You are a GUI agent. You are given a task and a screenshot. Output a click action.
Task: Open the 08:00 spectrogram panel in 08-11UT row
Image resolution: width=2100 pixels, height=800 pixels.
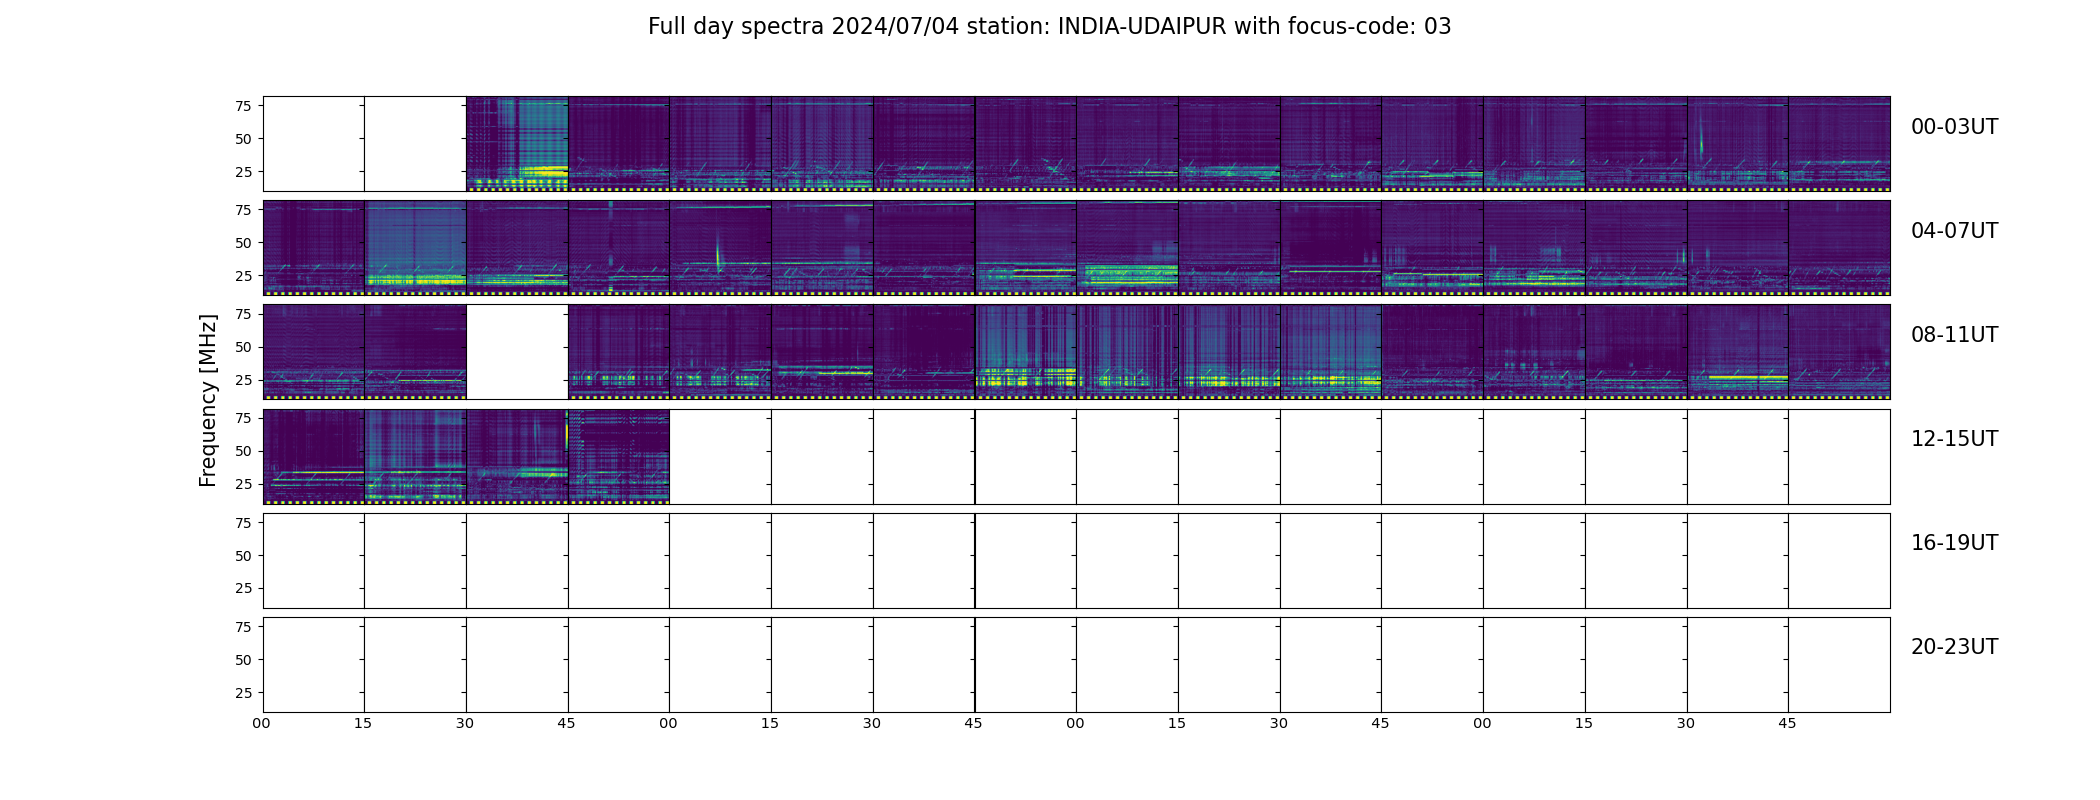tap(314, 352)
